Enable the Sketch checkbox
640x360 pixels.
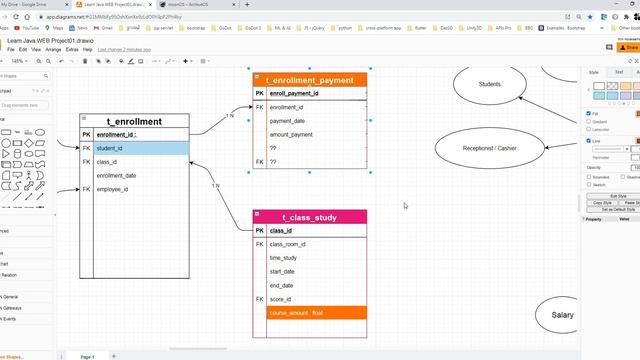tap(589, 184)
